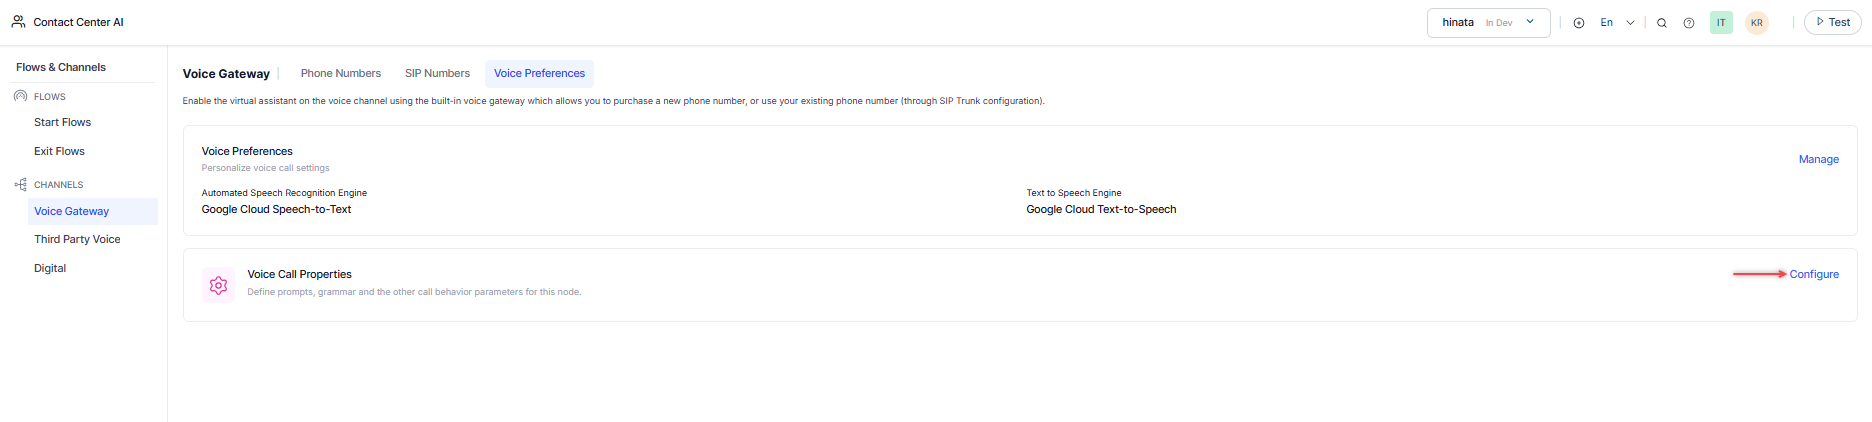Click the Channels section icon in sidebar

20,185
